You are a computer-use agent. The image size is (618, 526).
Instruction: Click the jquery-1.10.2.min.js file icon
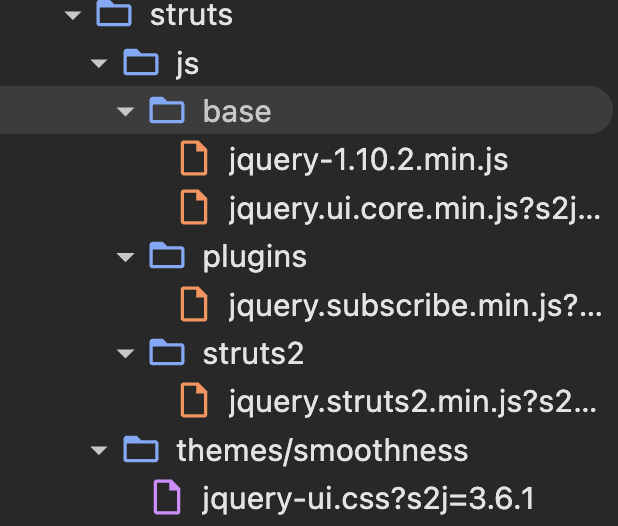tap(194, 158)
